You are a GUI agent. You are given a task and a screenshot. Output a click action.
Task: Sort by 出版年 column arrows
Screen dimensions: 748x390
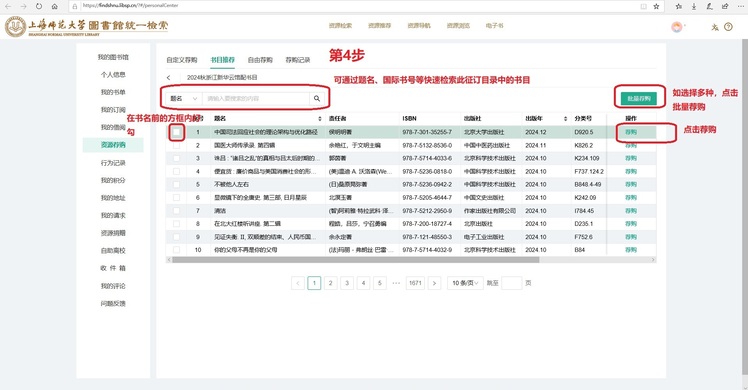(565, 118)
